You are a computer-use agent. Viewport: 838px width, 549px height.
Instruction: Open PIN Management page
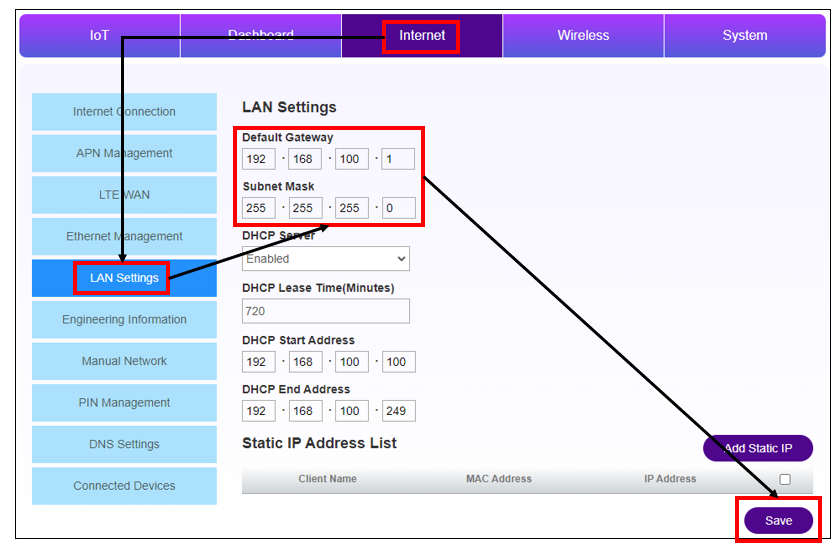coord(124,403)
